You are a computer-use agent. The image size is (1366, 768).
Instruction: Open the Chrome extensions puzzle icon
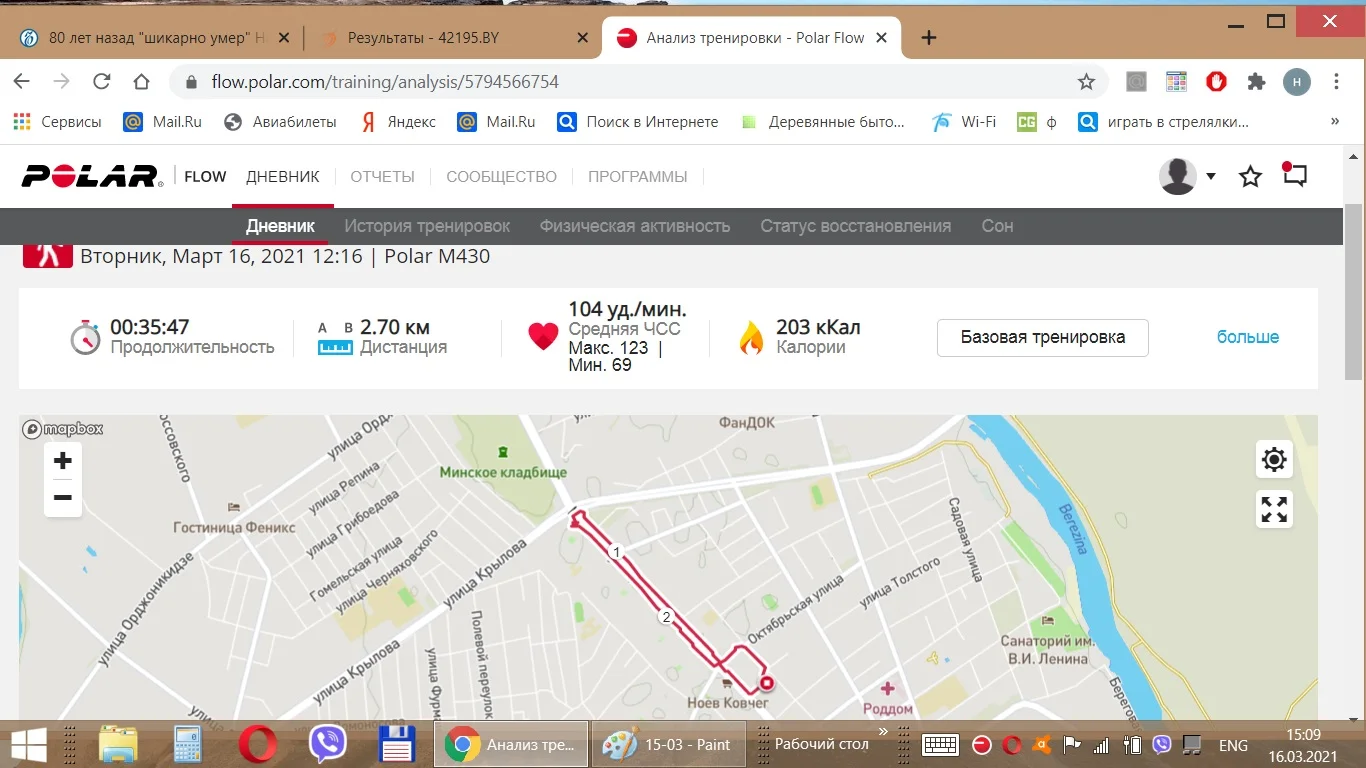[1256, 82]
